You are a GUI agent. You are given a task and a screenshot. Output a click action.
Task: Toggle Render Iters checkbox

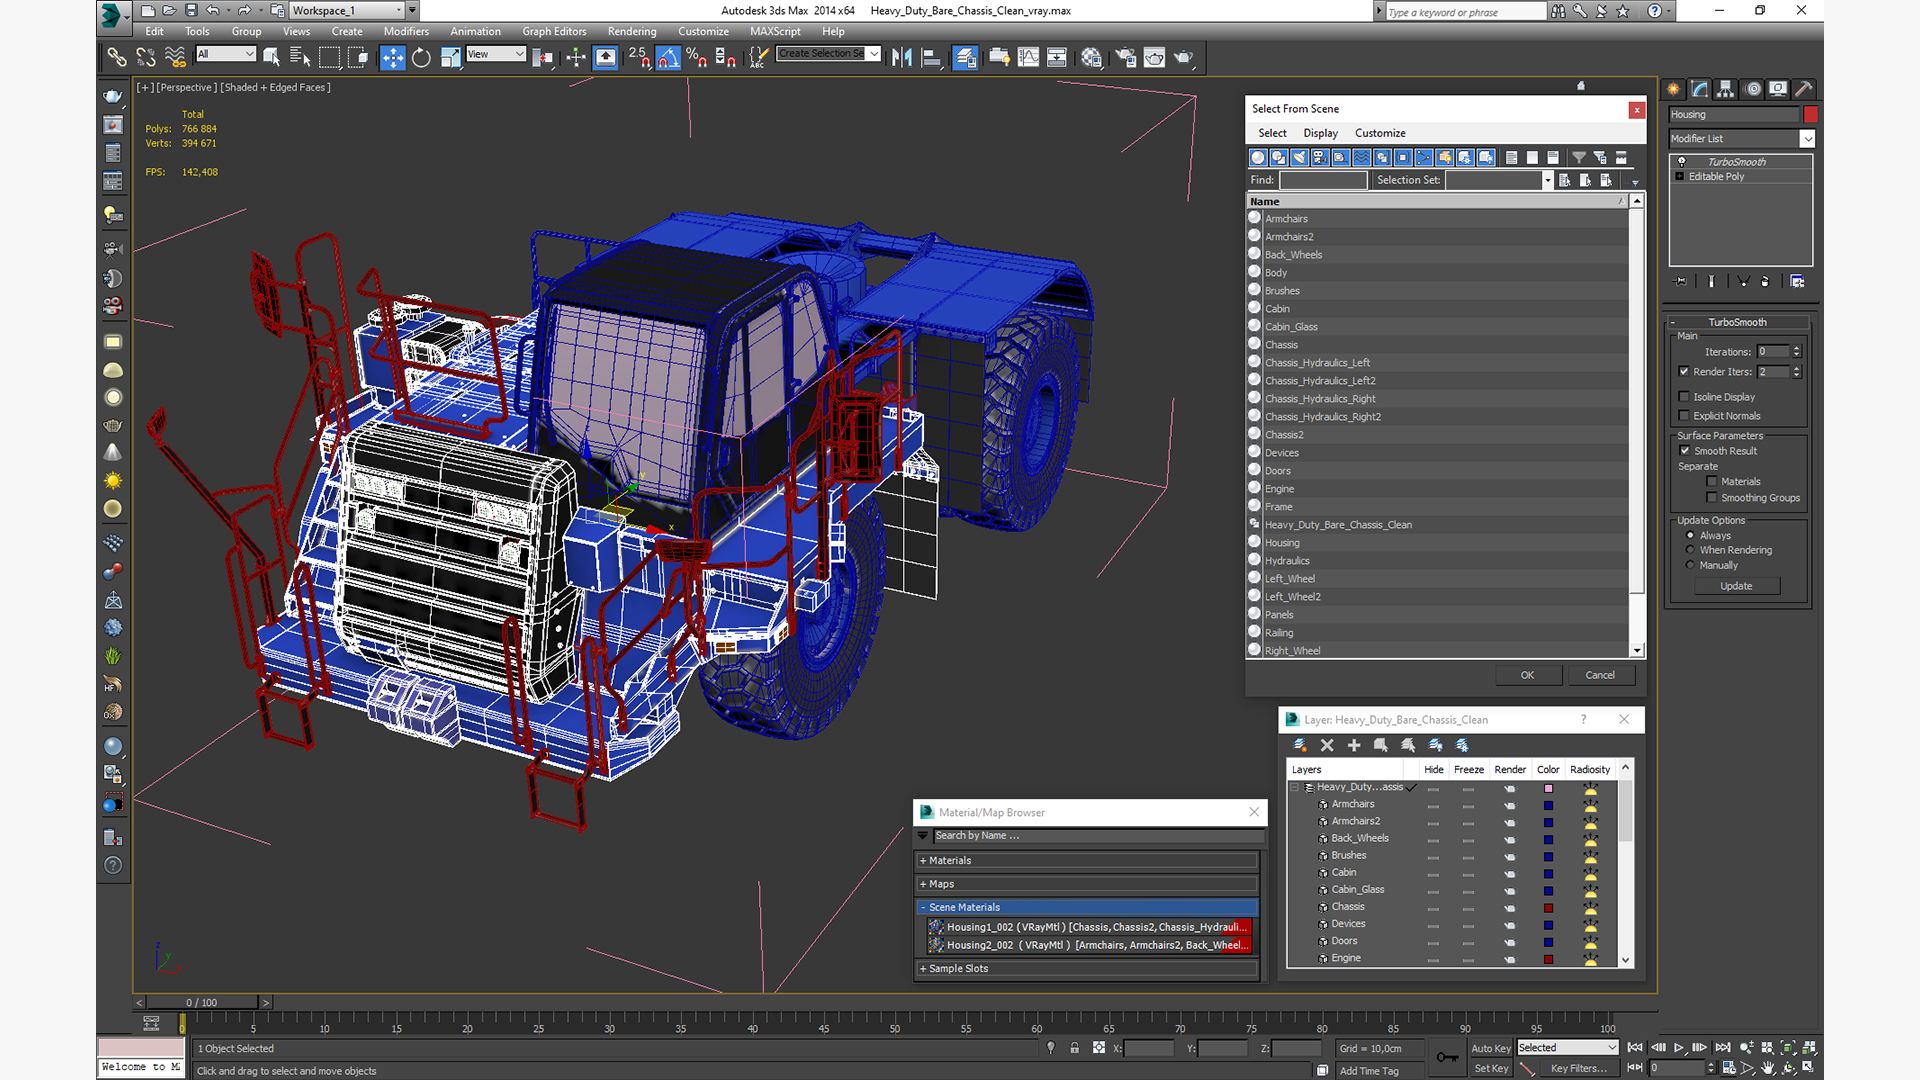tap(1684, 372)
